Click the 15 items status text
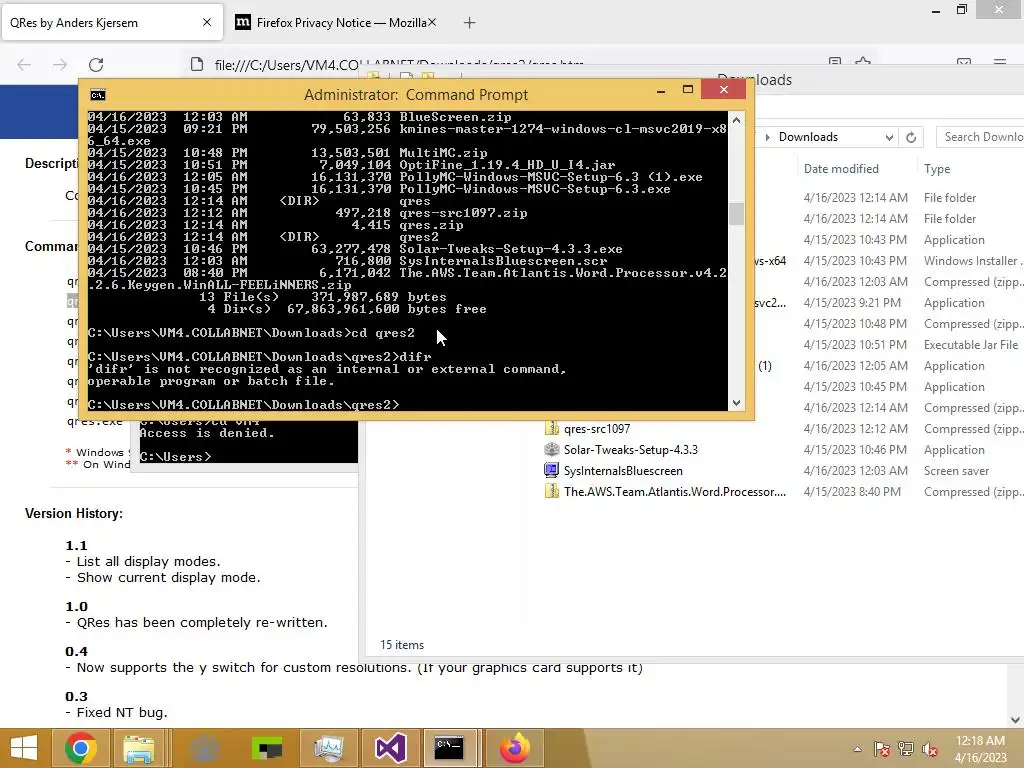The height and width of the screenshot is (768, 1024). tap(402, 645)
